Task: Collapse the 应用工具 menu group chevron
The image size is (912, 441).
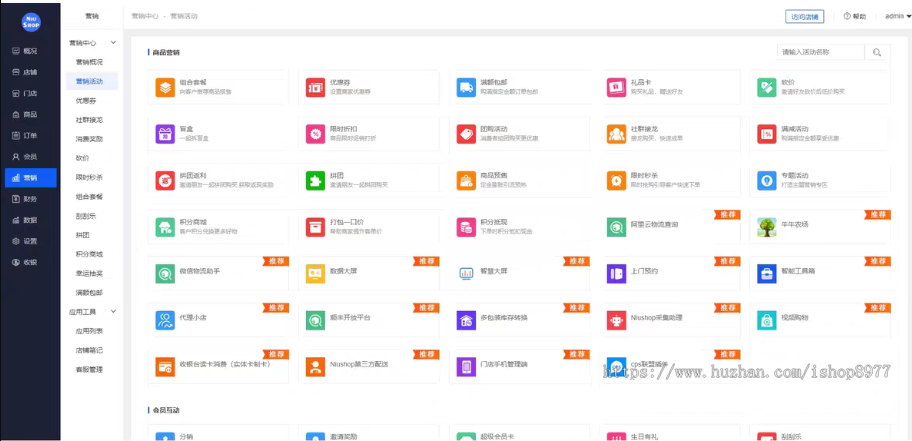Action: click(113, 312)
